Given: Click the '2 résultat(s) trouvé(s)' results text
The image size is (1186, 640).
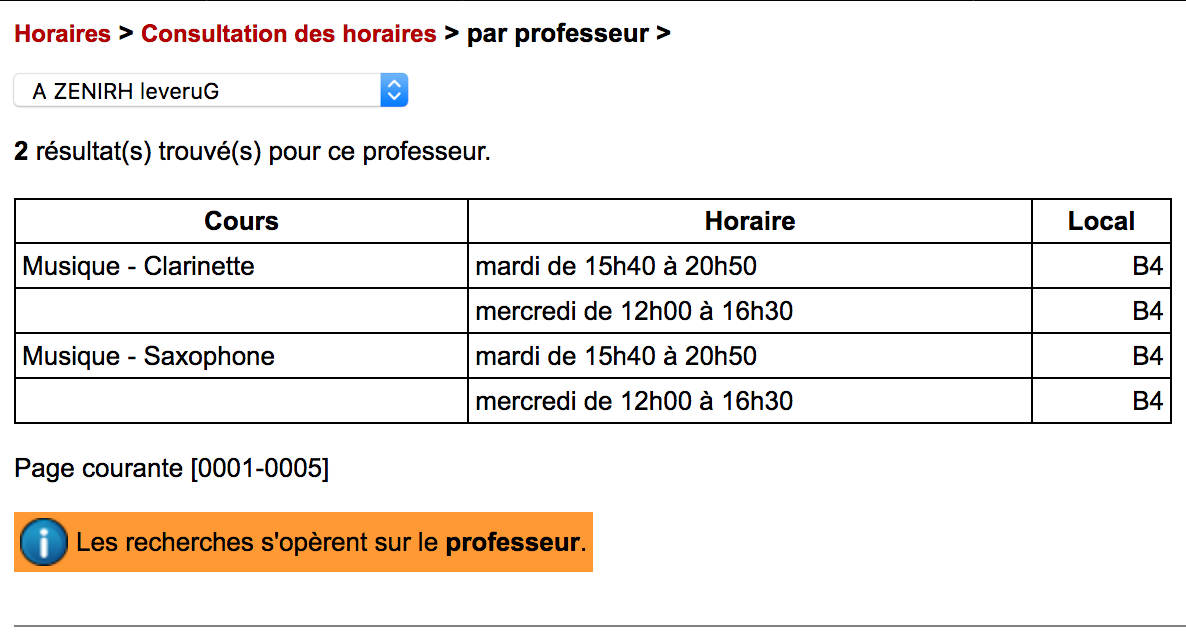Looking at the screenshot, I should [x=252, y=152].
